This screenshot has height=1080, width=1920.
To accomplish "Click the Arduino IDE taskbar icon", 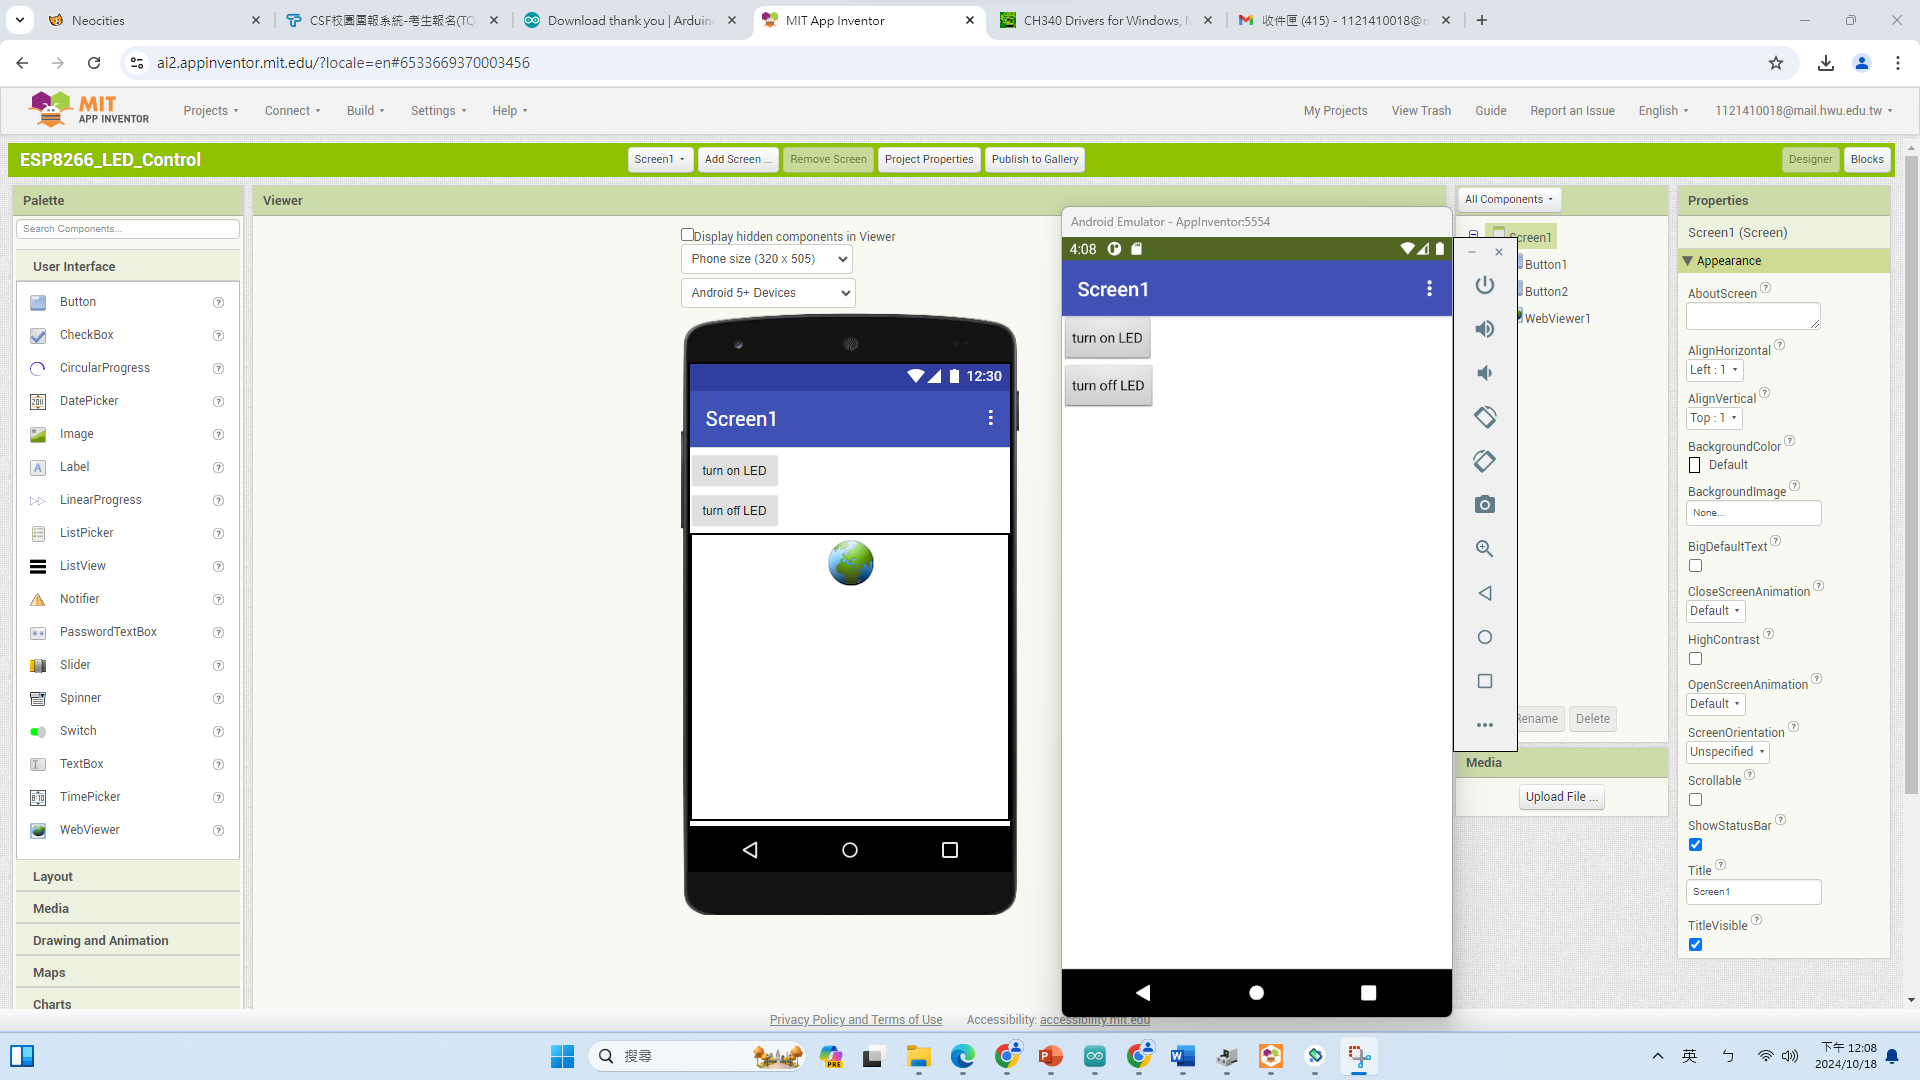I will 1095,1056.
